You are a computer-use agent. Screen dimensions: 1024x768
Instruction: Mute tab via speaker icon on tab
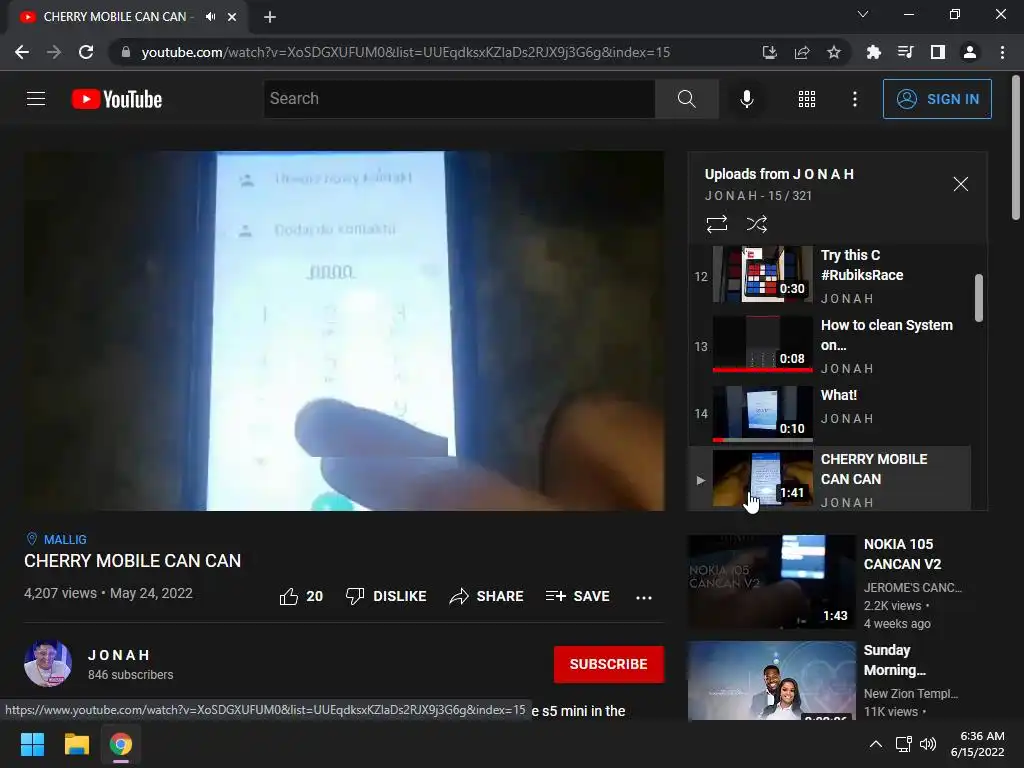point(210,17)
